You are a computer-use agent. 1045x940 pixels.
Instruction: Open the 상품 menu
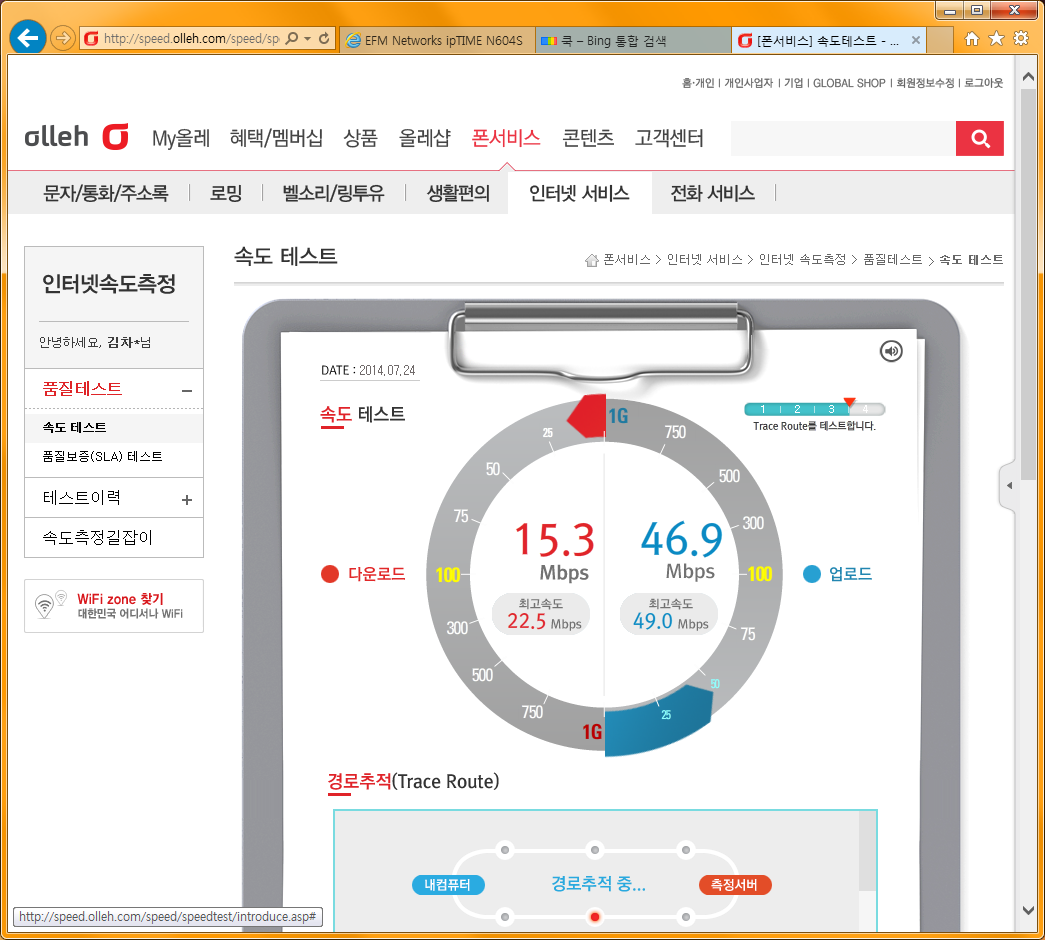coord(361,138)
